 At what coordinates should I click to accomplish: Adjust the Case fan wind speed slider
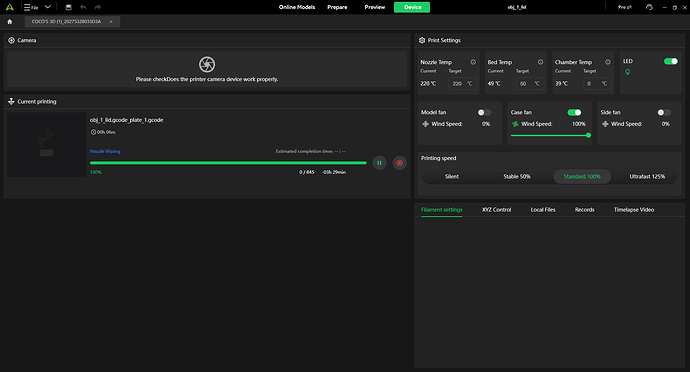[x=550, y=135]
